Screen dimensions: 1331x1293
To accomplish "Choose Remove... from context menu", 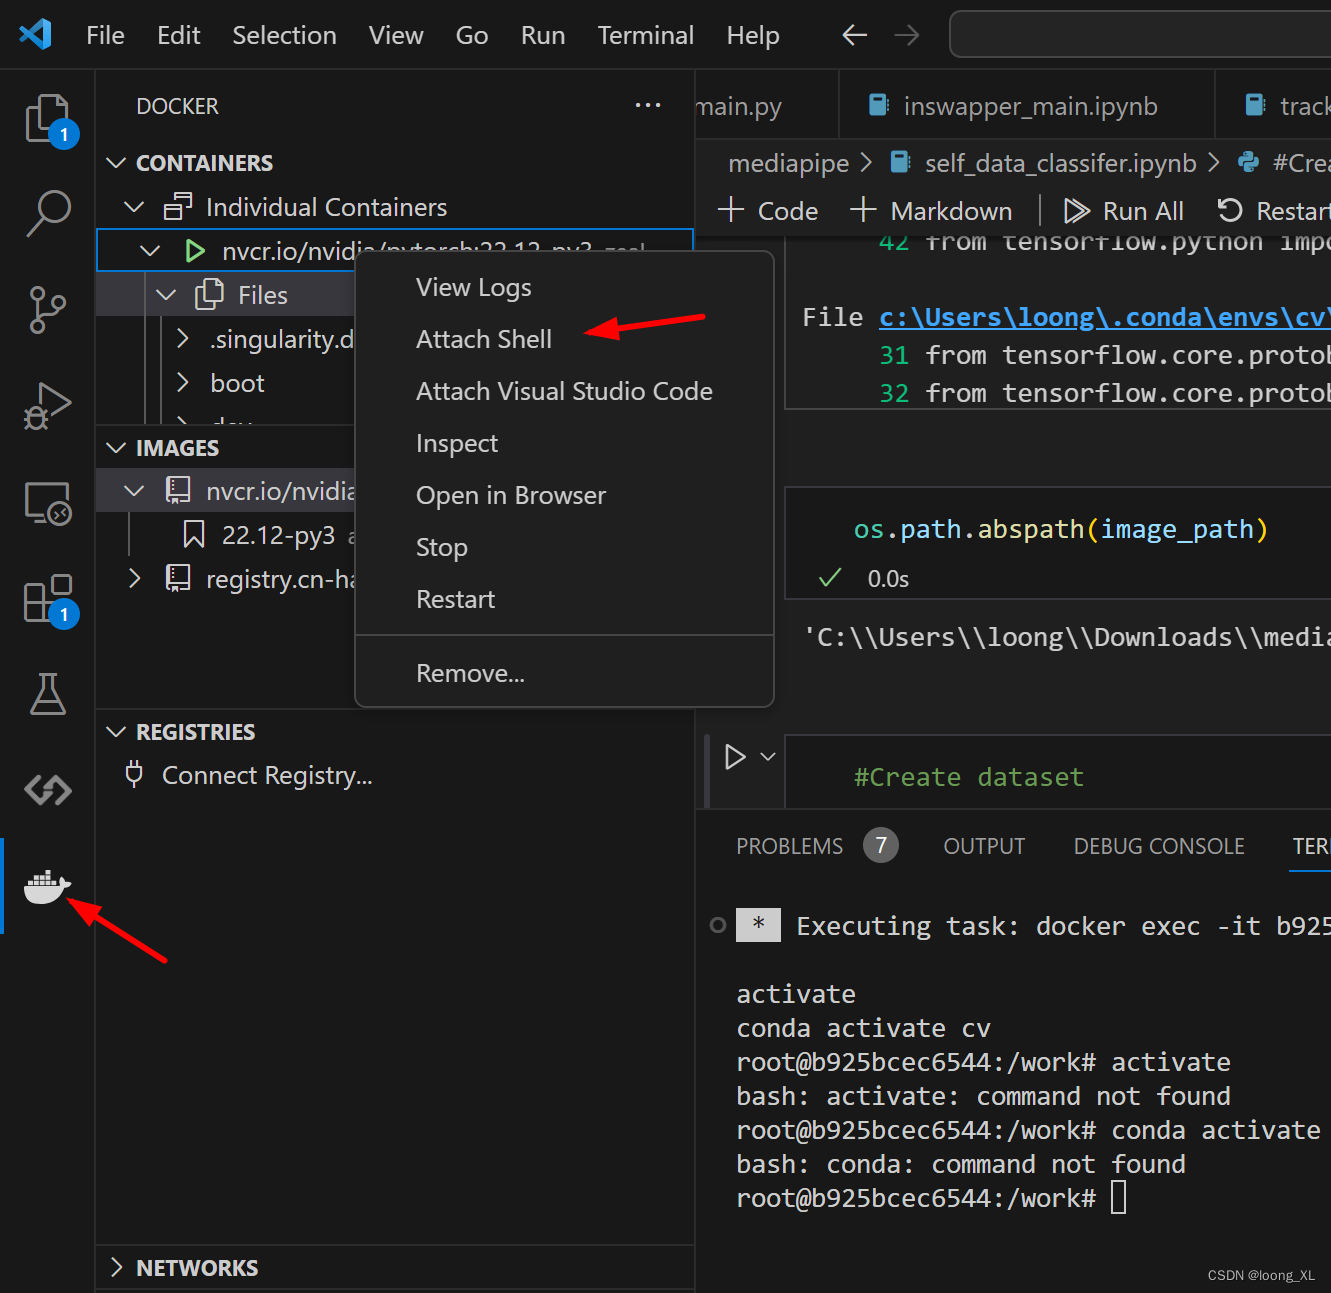I will [565, 673].
